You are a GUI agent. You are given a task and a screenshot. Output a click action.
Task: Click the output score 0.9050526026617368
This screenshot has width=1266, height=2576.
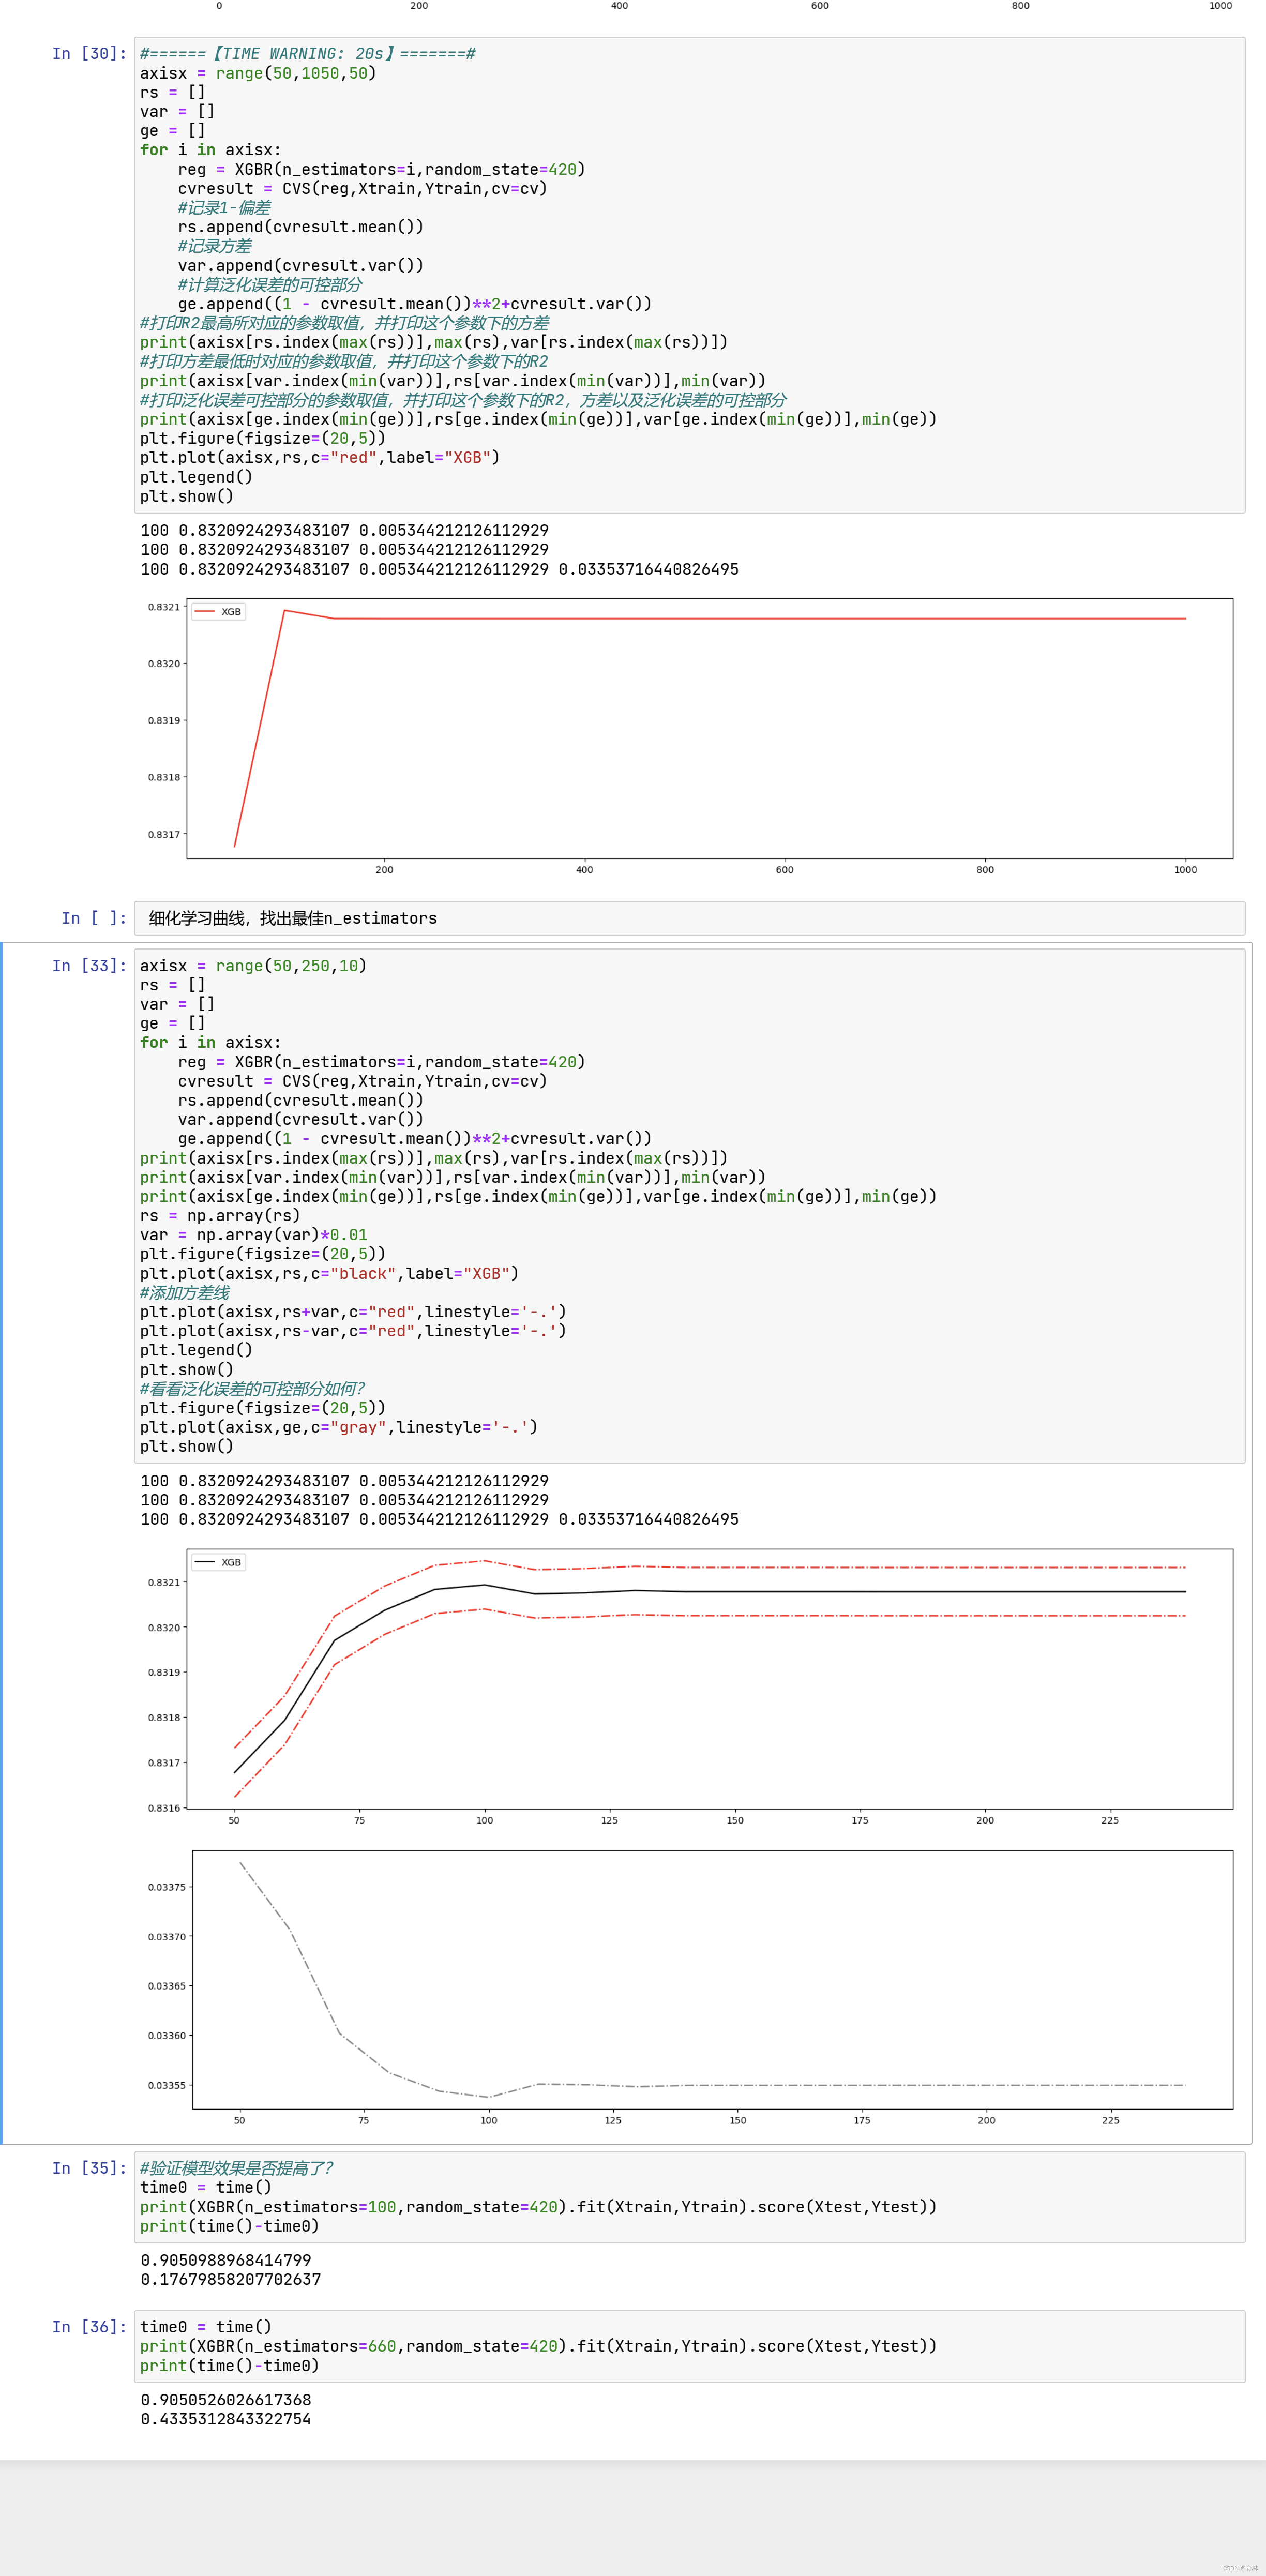click(226, 2400)
